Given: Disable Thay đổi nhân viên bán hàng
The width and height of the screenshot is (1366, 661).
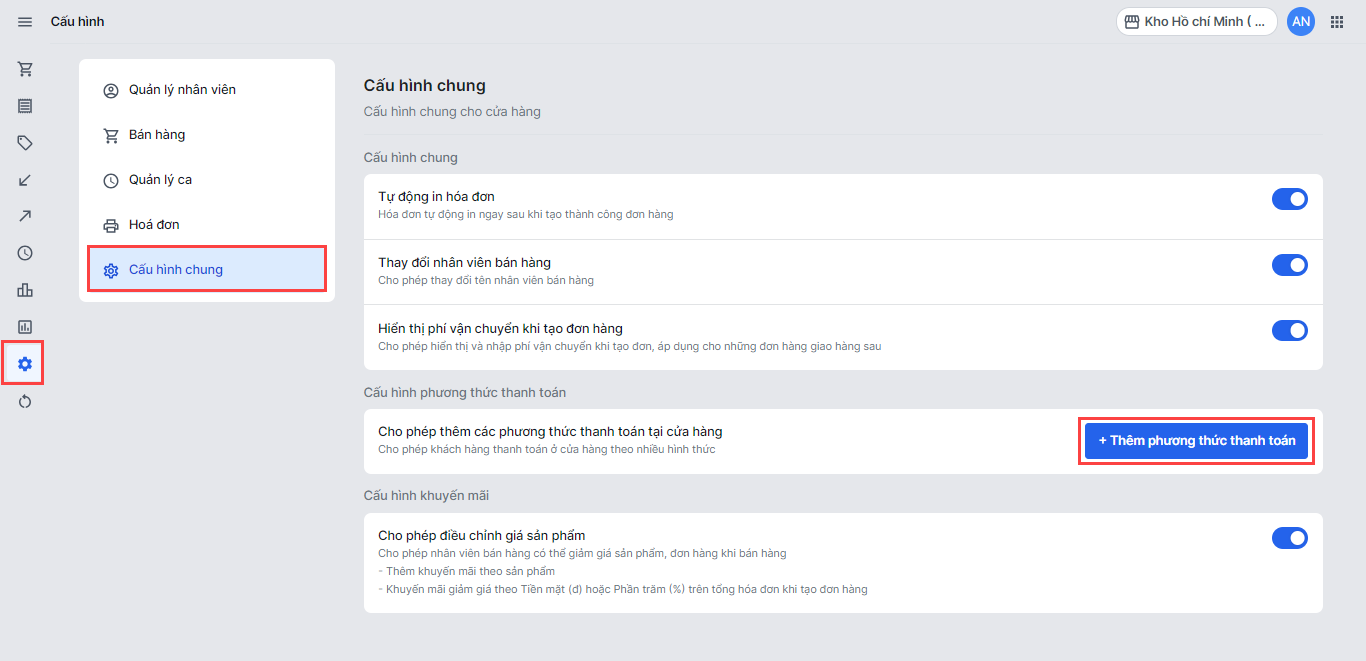Looking at the screenshot, I should (1289, 265).
